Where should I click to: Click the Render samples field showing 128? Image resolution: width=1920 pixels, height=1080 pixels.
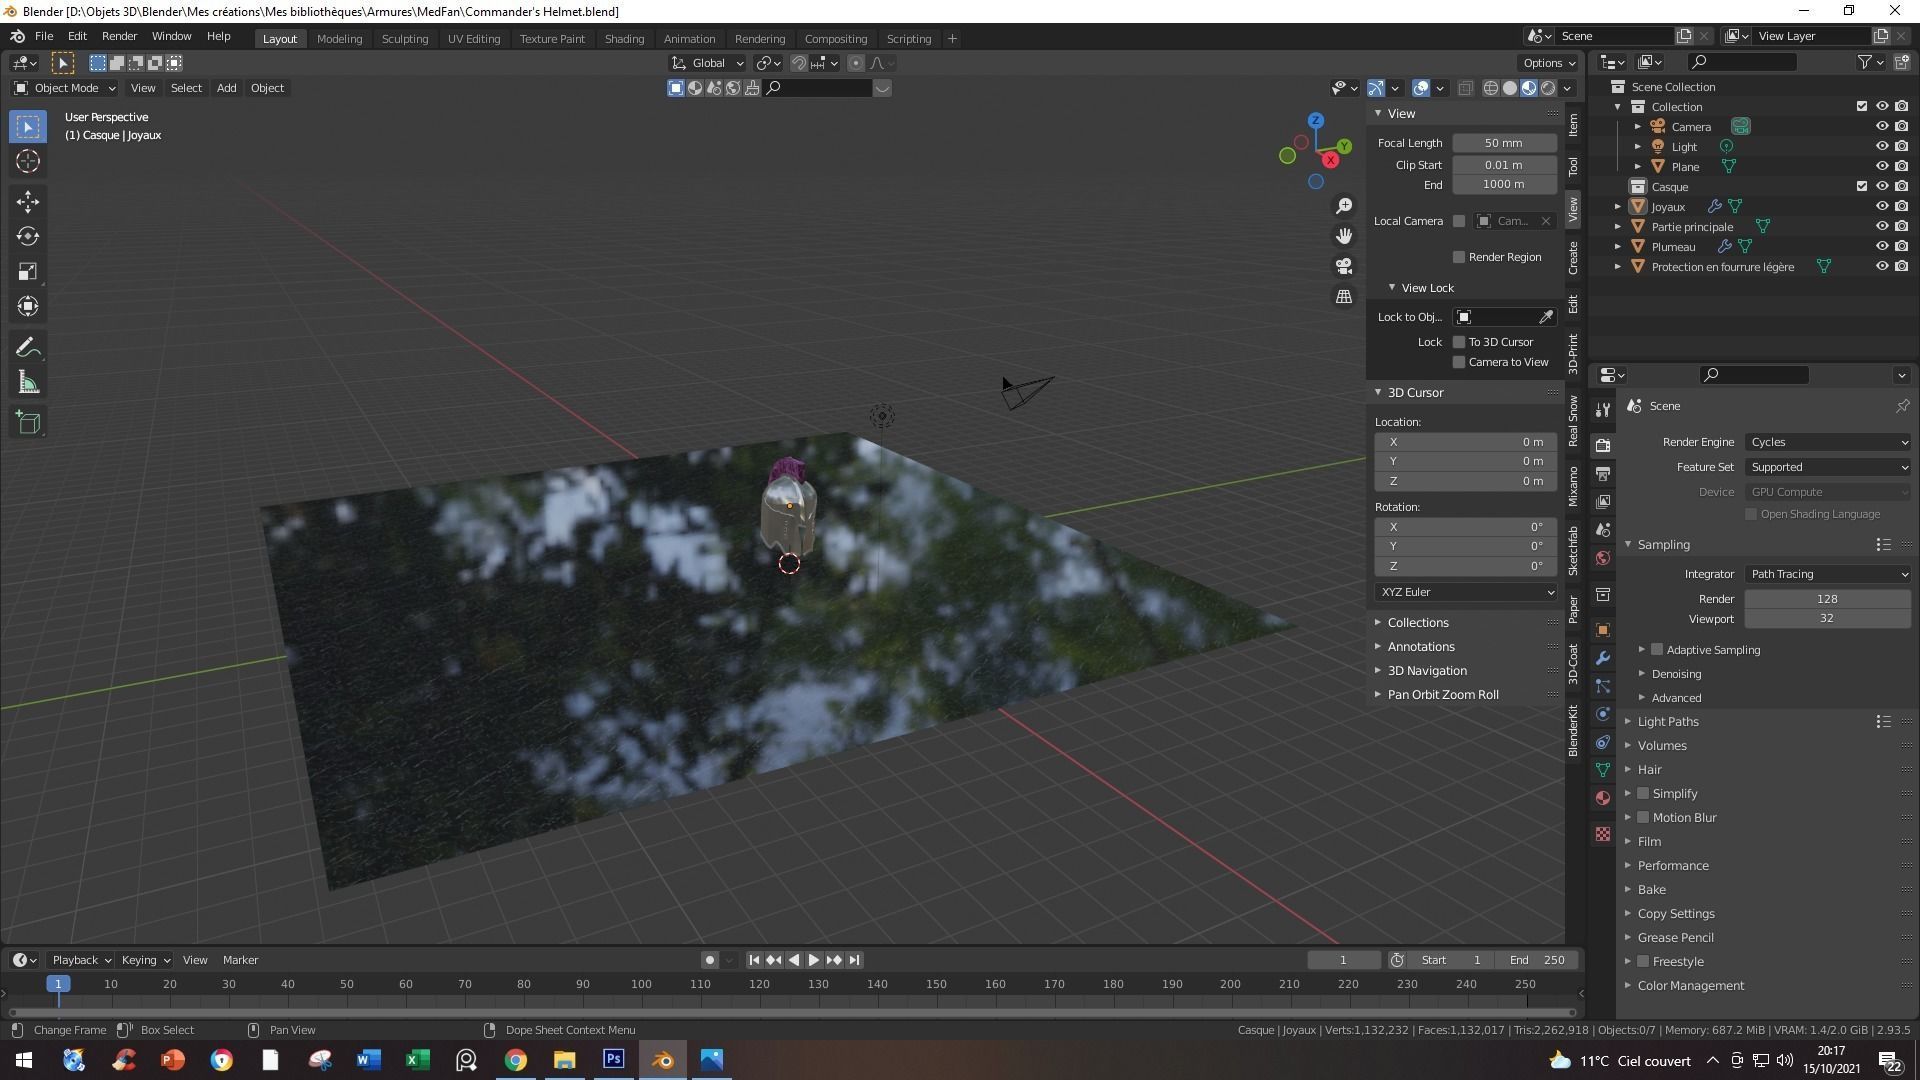pyautogui.click(x=1826, y=599)
